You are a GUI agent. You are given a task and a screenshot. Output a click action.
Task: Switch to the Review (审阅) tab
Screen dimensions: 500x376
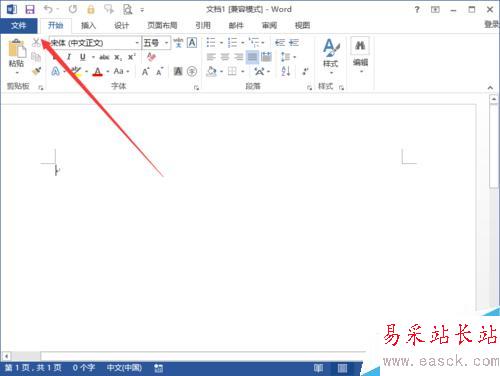click(269, 26)
